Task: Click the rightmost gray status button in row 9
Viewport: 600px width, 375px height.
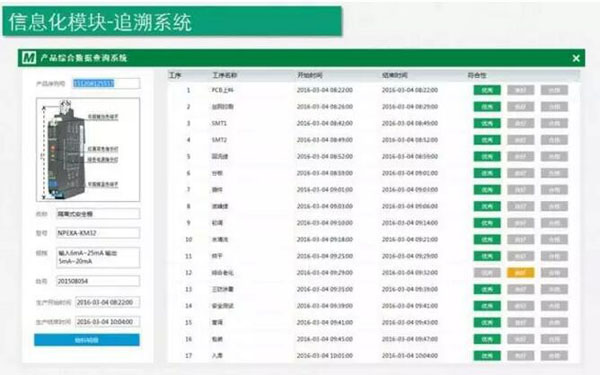Action: point(554,223)
